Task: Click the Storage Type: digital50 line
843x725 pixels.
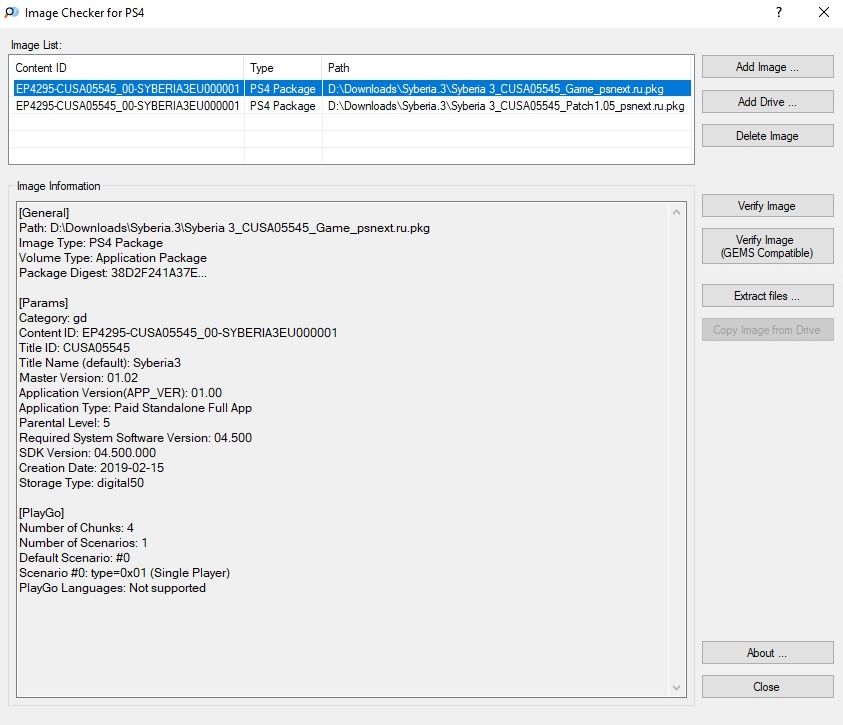Action: click(82, 483)
